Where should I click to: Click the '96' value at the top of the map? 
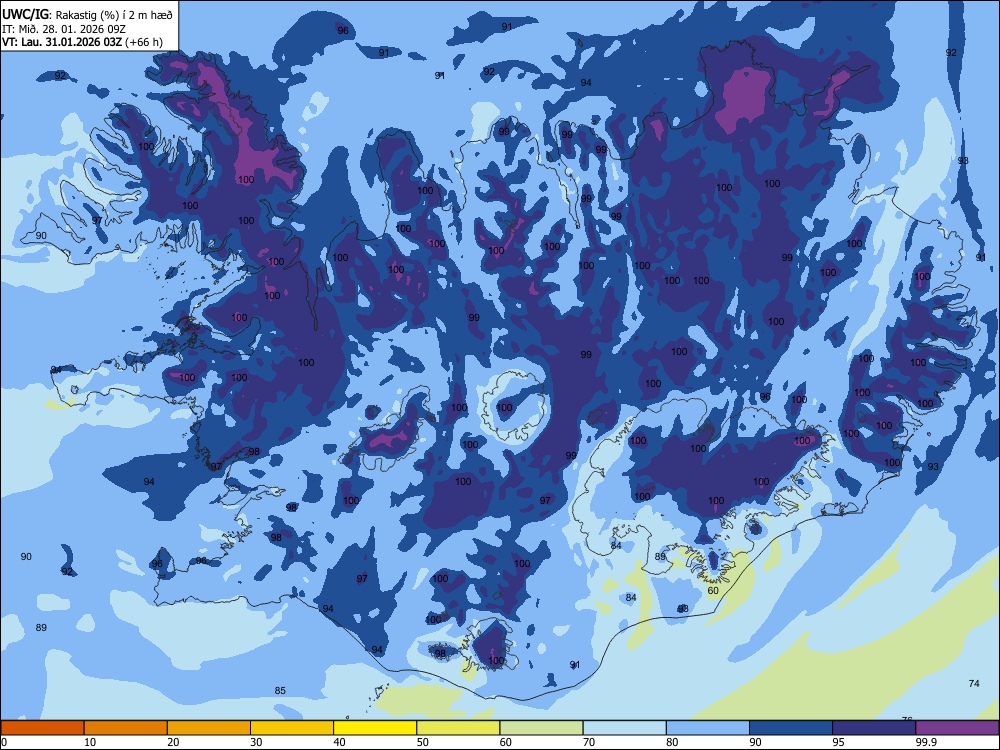pyautogui.click(x=343, y=31)
